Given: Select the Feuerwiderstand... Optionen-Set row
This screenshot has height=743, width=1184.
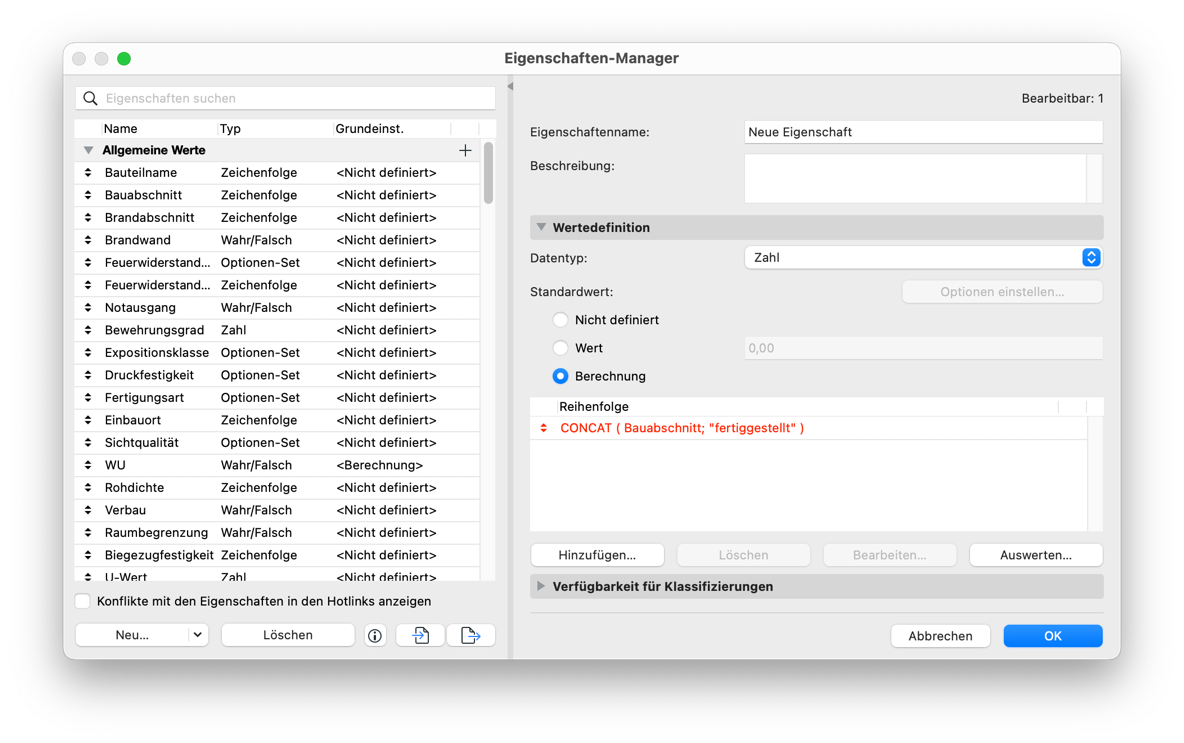Looking at the screenshot, I should point(277,263).
